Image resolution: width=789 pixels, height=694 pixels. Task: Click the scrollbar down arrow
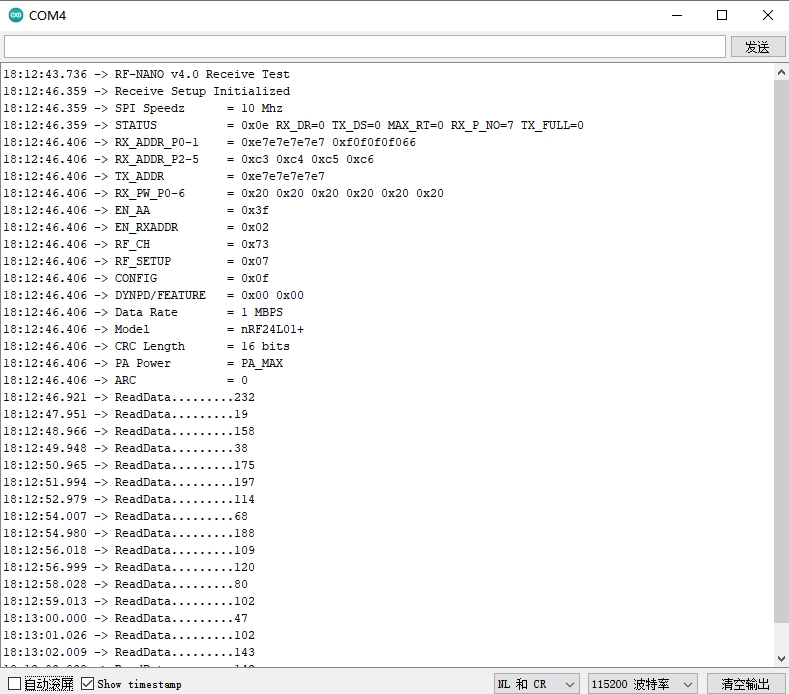coord(781,658)
